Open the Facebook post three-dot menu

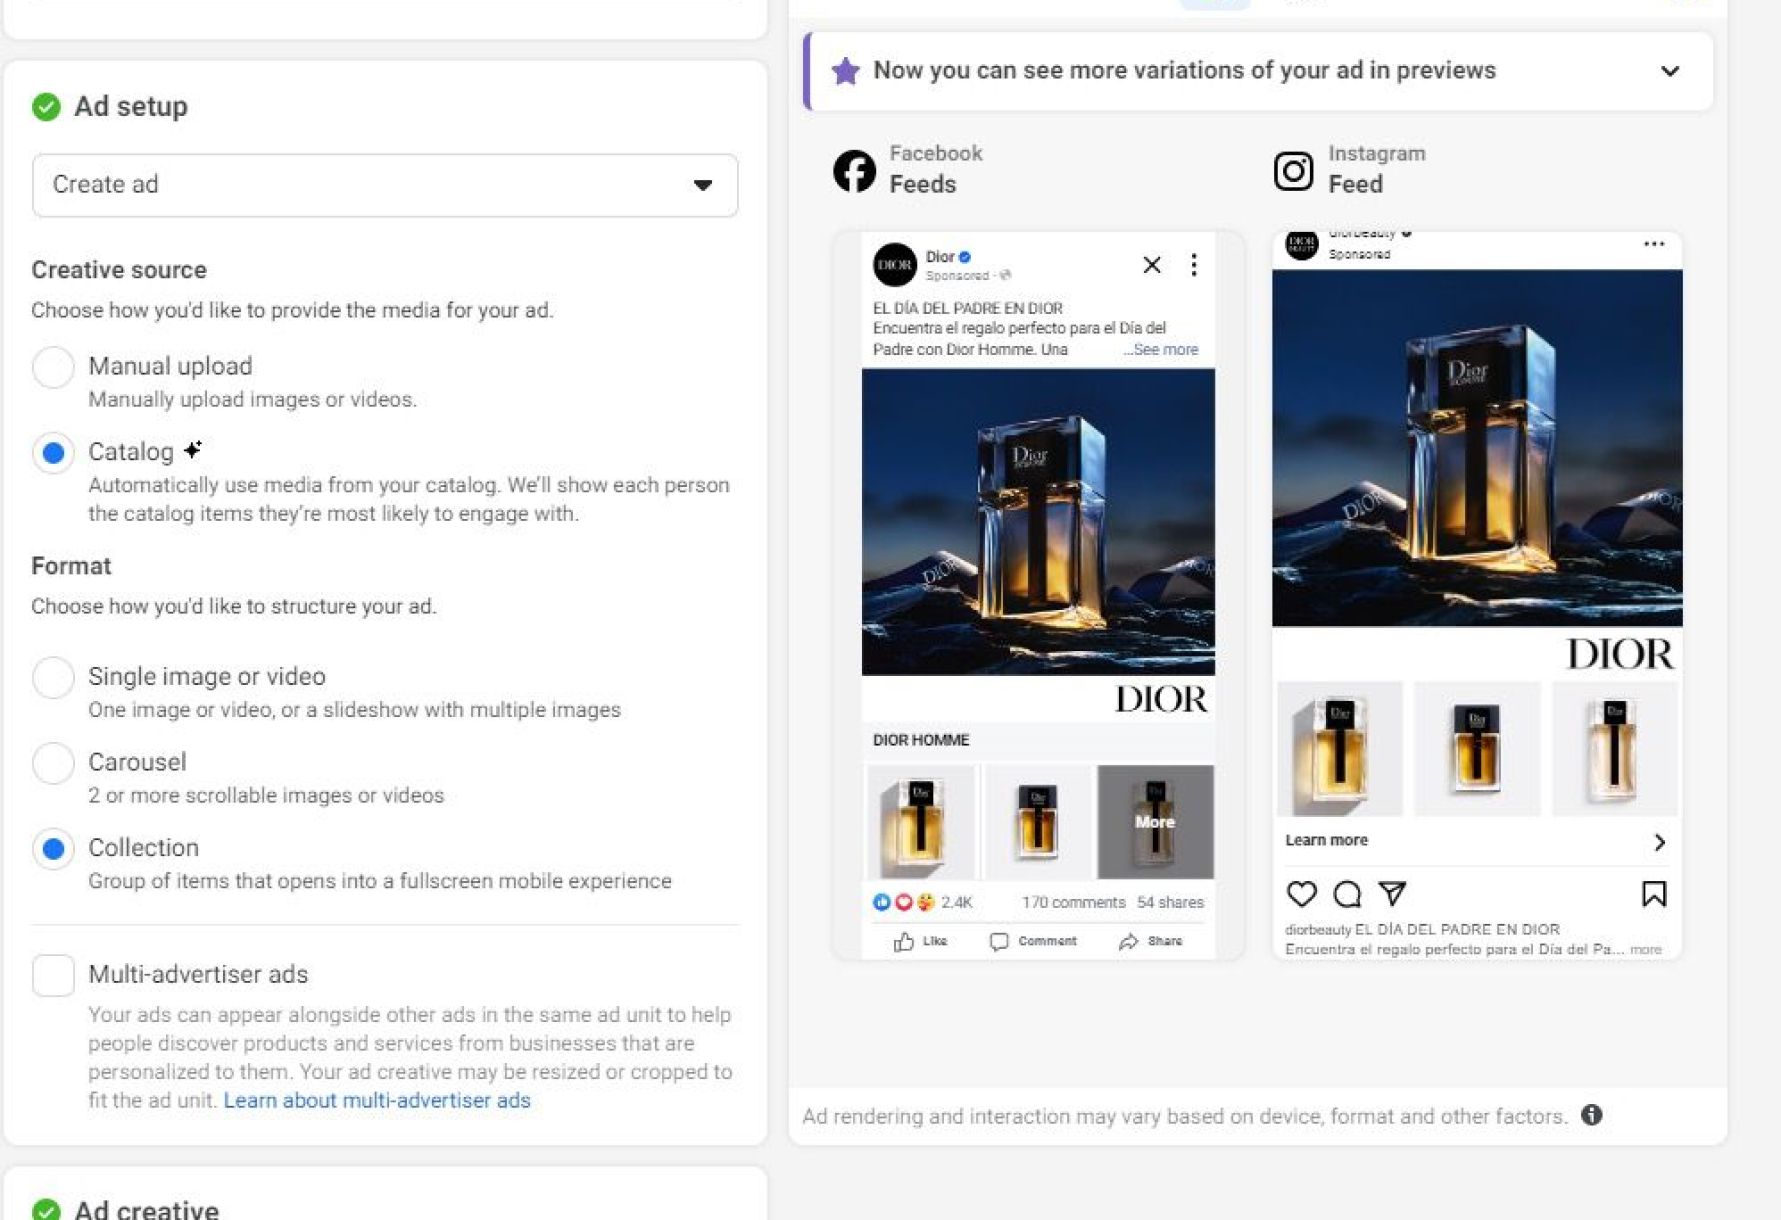(1193, 265)
